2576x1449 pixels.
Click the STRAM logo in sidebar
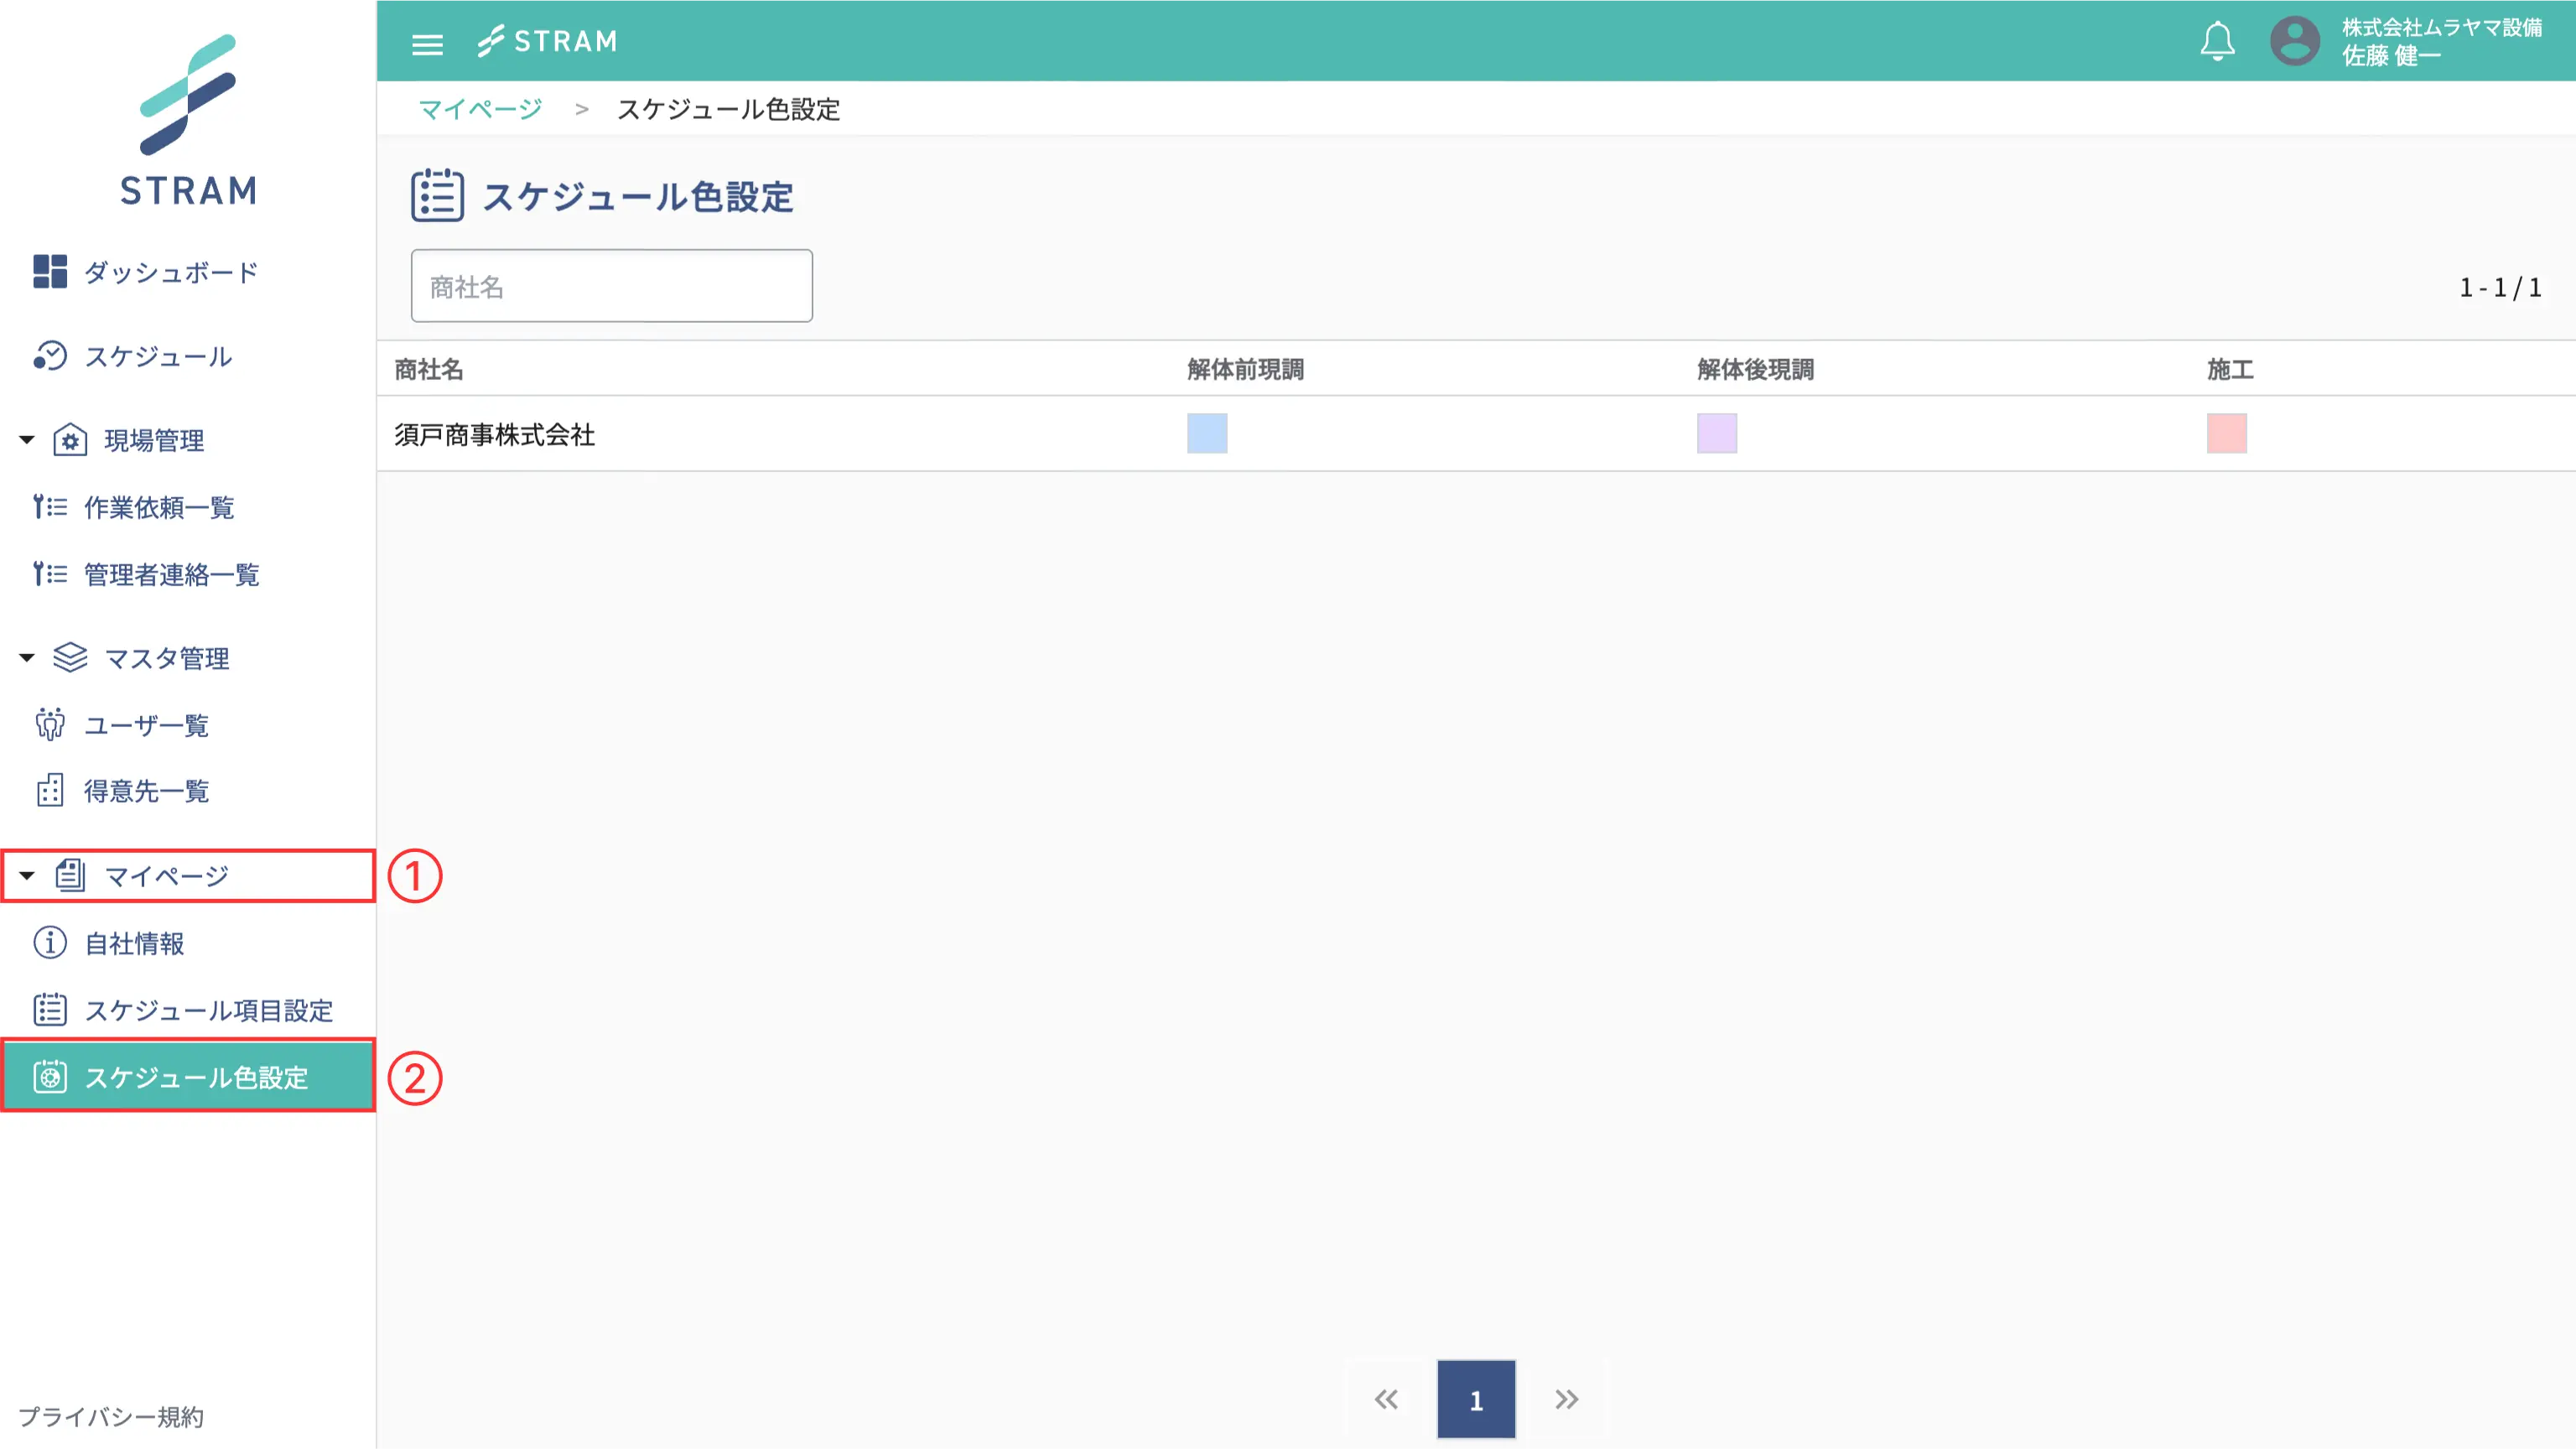click(x=188, y=120)
